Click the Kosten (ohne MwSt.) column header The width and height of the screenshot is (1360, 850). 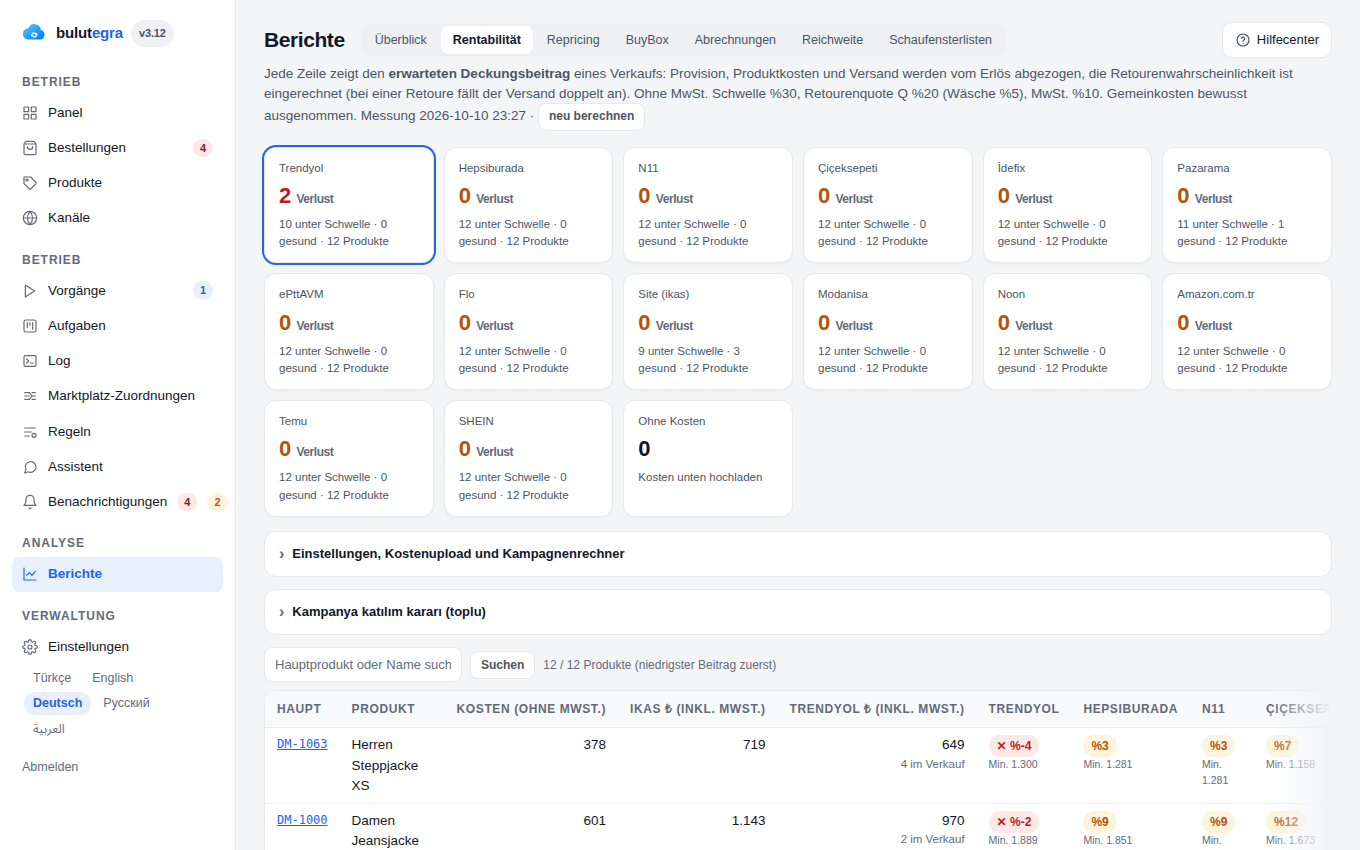tap(531, 709)
